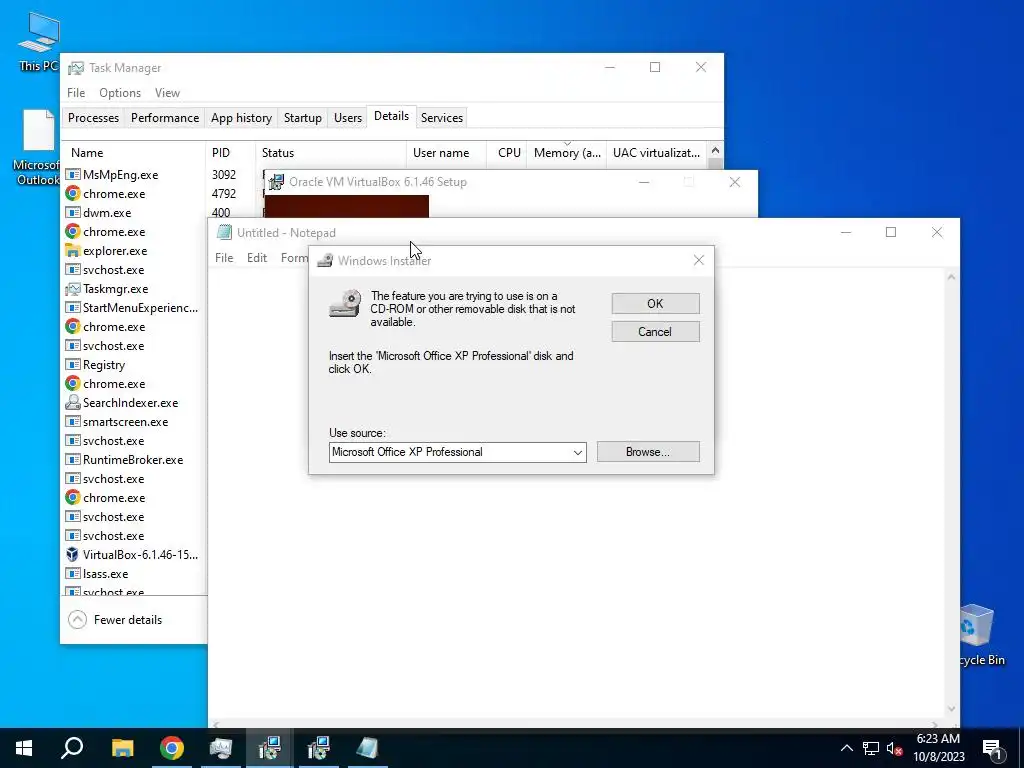
Task: Switch to Notepad taskbar button
Action: coord(368,748)
